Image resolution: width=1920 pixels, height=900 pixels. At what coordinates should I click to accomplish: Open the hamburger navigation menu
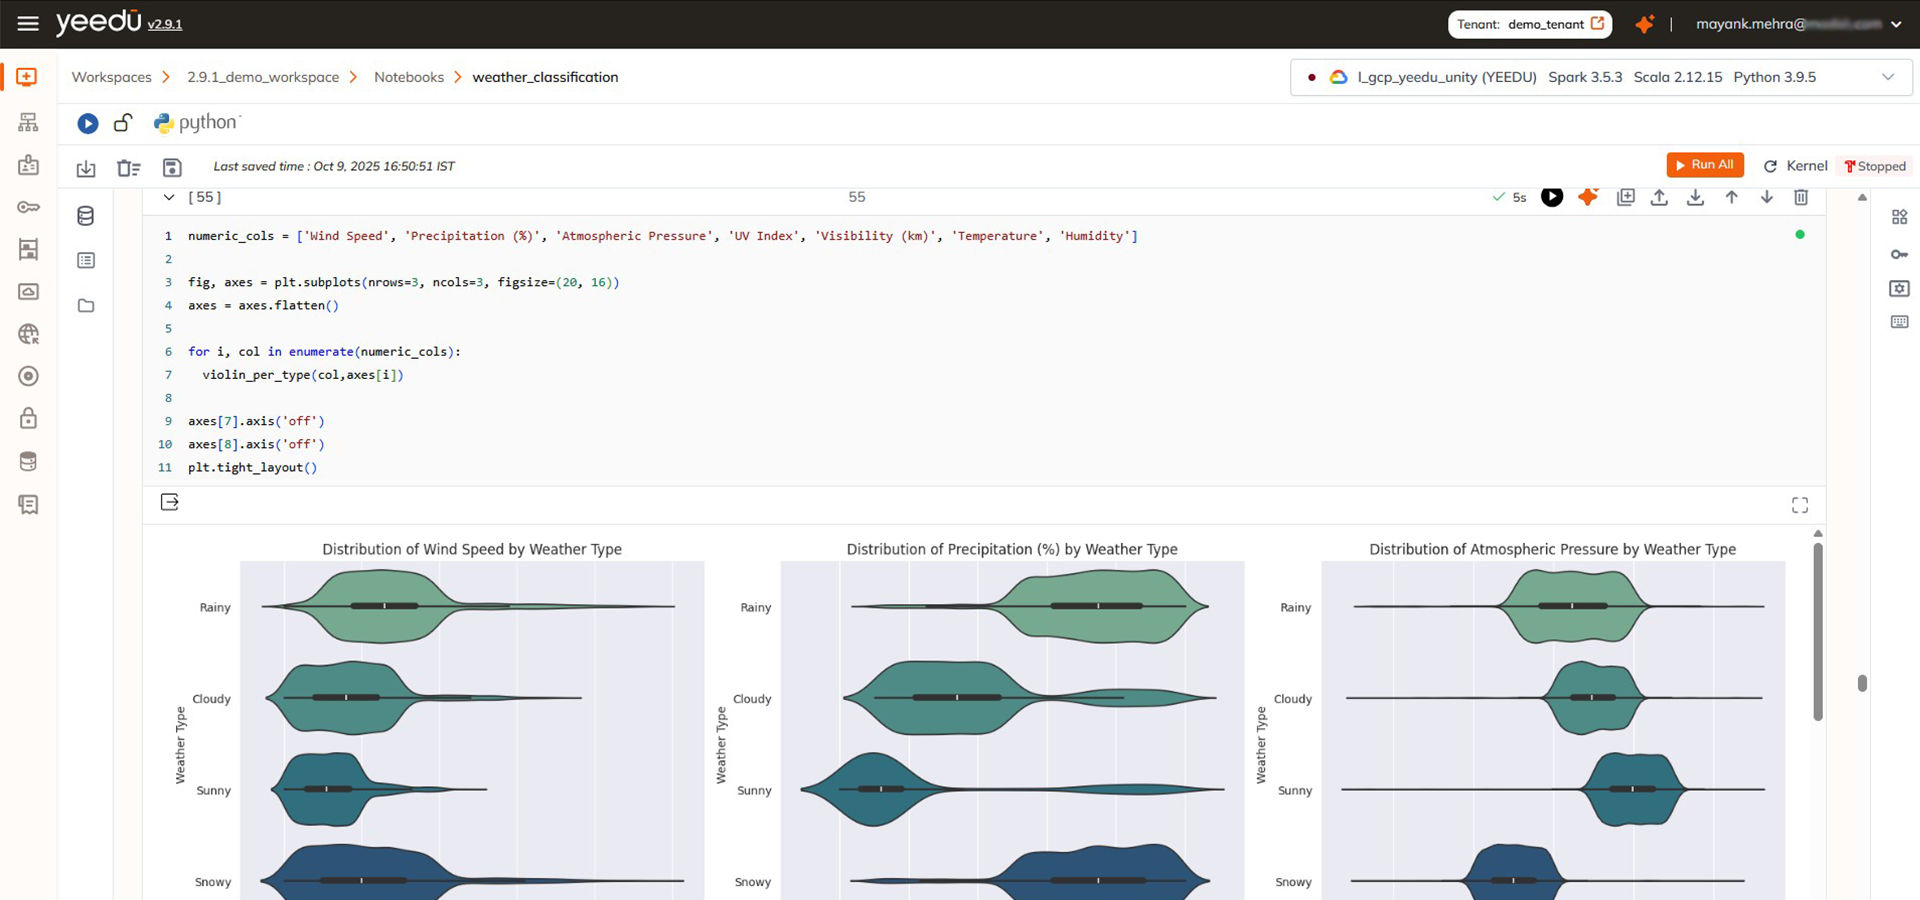pos(28,24)
